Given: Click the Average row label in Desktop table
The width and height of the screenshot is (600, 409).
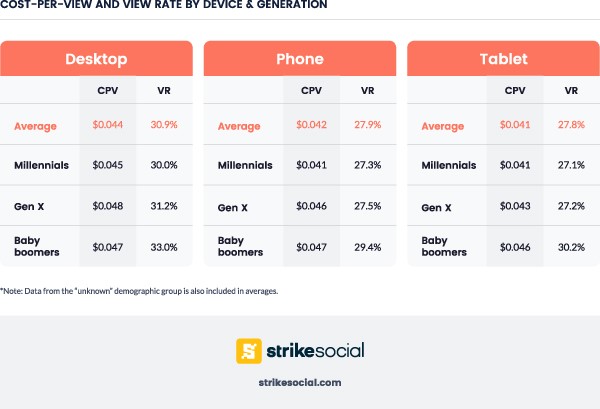Looking at the screenshot, I should click(35, 126).
